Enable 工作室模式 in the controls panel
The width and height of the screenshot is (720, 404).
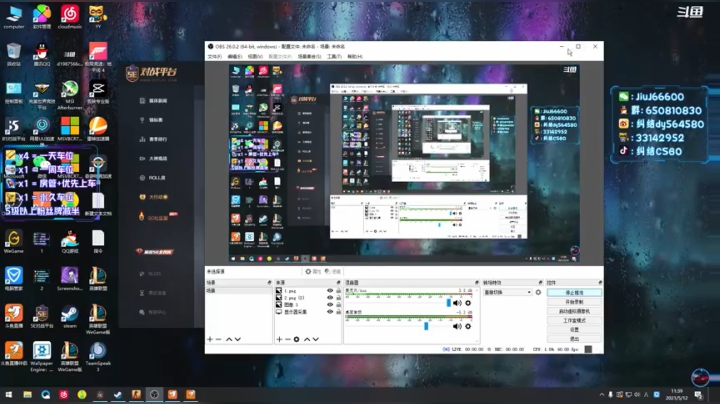[574, 320]
